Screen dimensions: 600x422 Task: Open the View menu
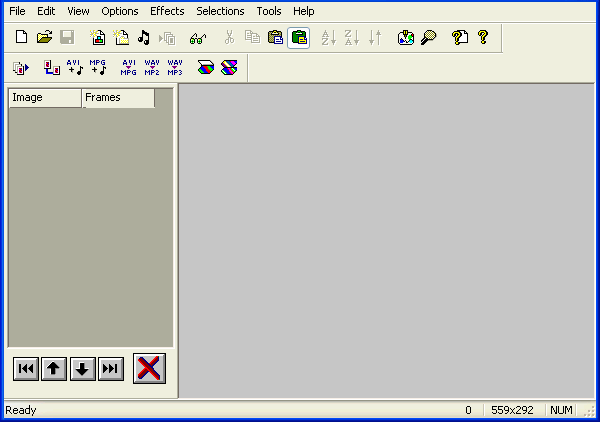pos(78,11)
